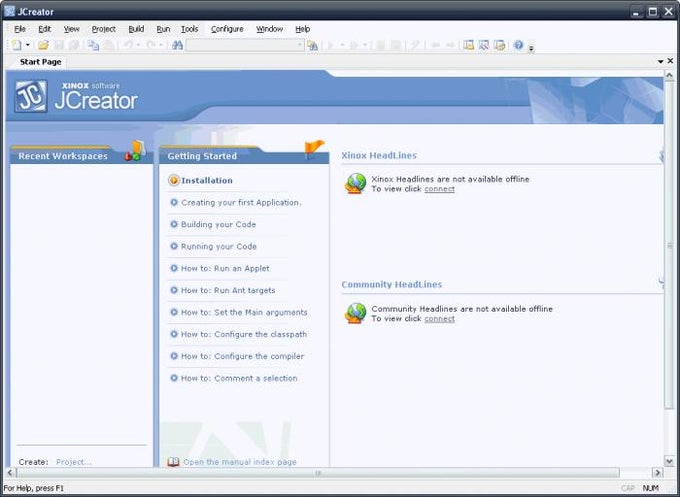
Task: Click the orange flag Getting Started icon
Action: [x=314, y=149]
